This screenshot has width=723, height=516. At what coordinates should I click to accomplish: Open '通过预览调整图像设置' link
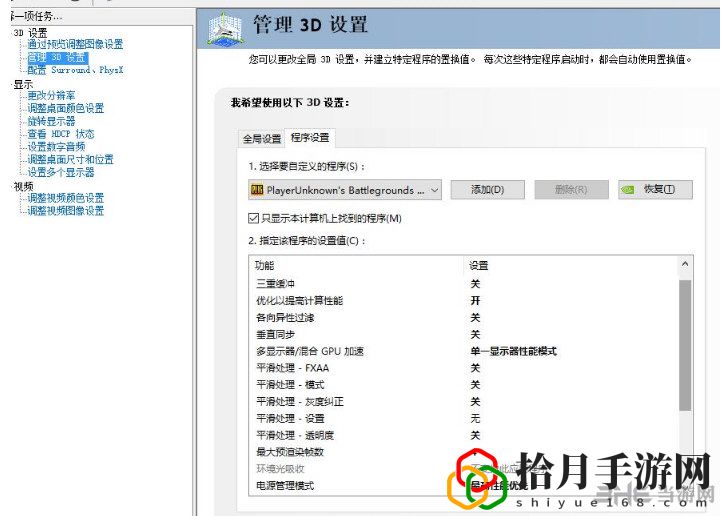tap(75, 44)
